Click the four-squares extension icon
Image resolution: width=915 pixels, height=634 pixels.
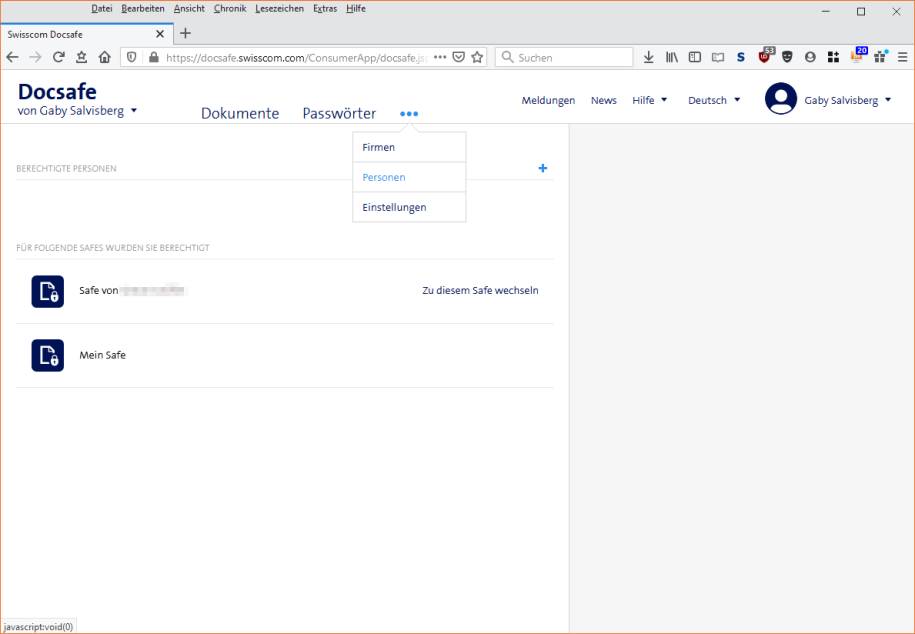pos(833,57)
